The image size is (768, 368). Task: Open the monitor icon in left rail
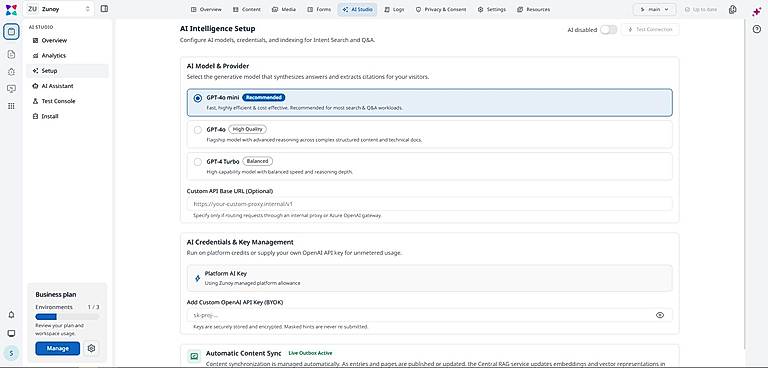(11, 89)
